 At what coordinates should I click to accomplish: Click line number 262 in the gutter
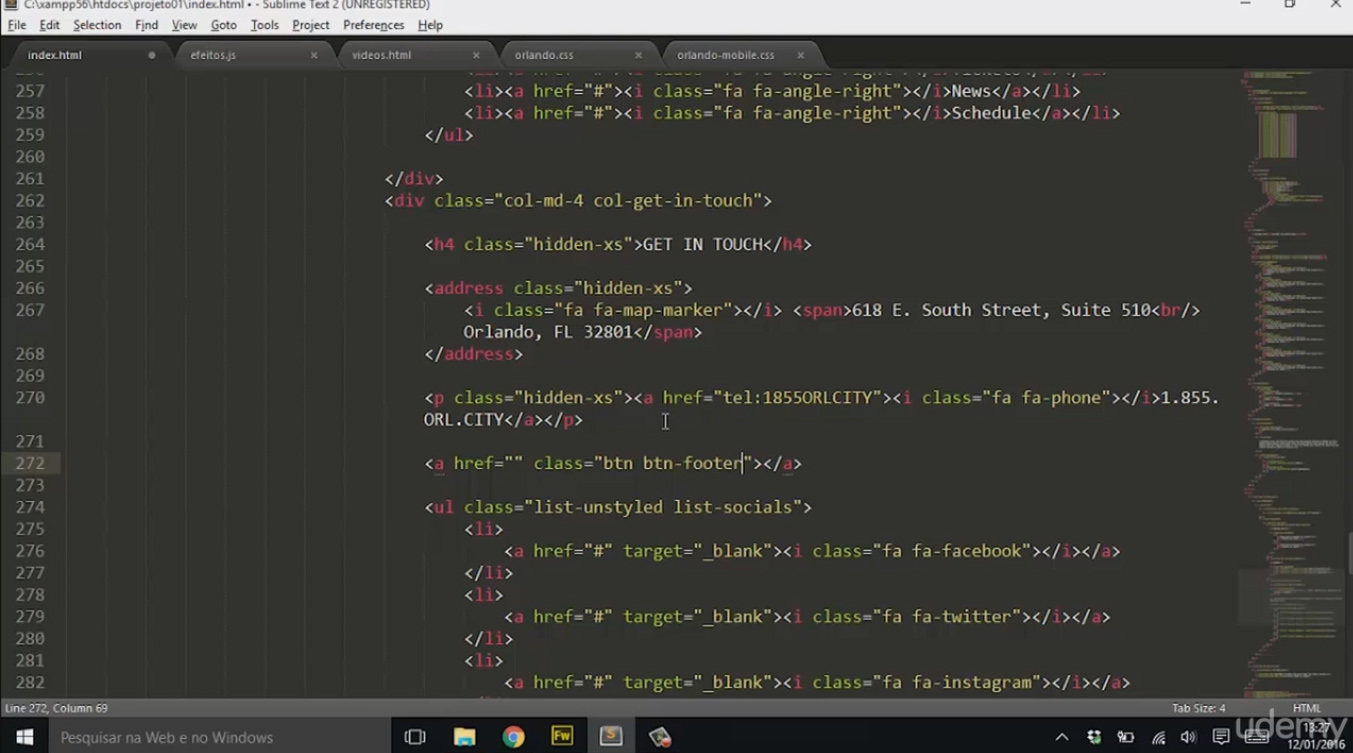coord(30,201)
